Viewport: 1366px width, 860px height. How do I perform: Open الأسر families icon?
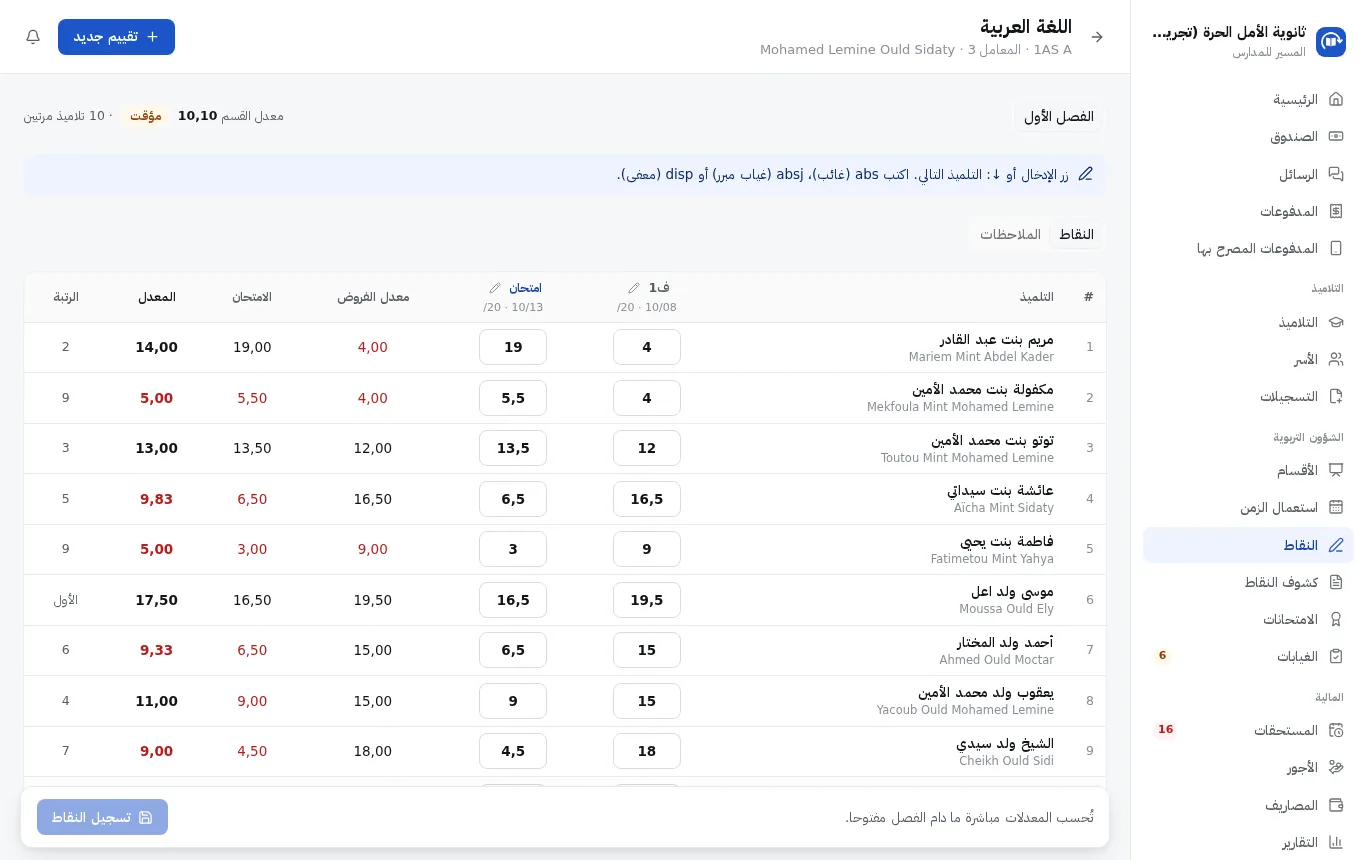click(1336, 359)
